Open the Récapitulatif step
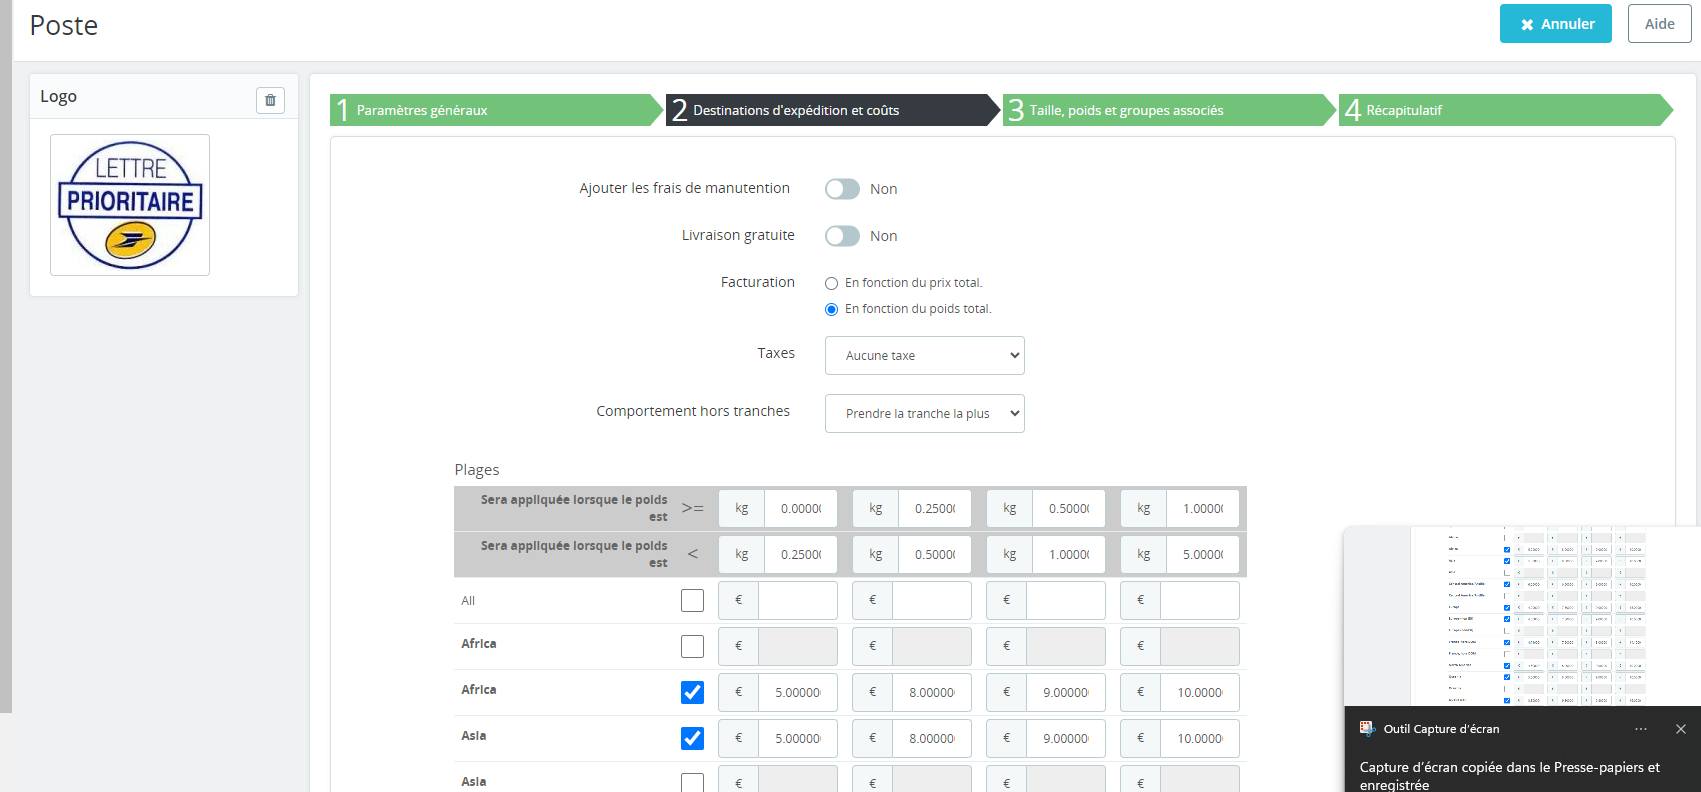Viewport: 1701px width, 792px height. pyautogui.click(x=1506, y=110)
